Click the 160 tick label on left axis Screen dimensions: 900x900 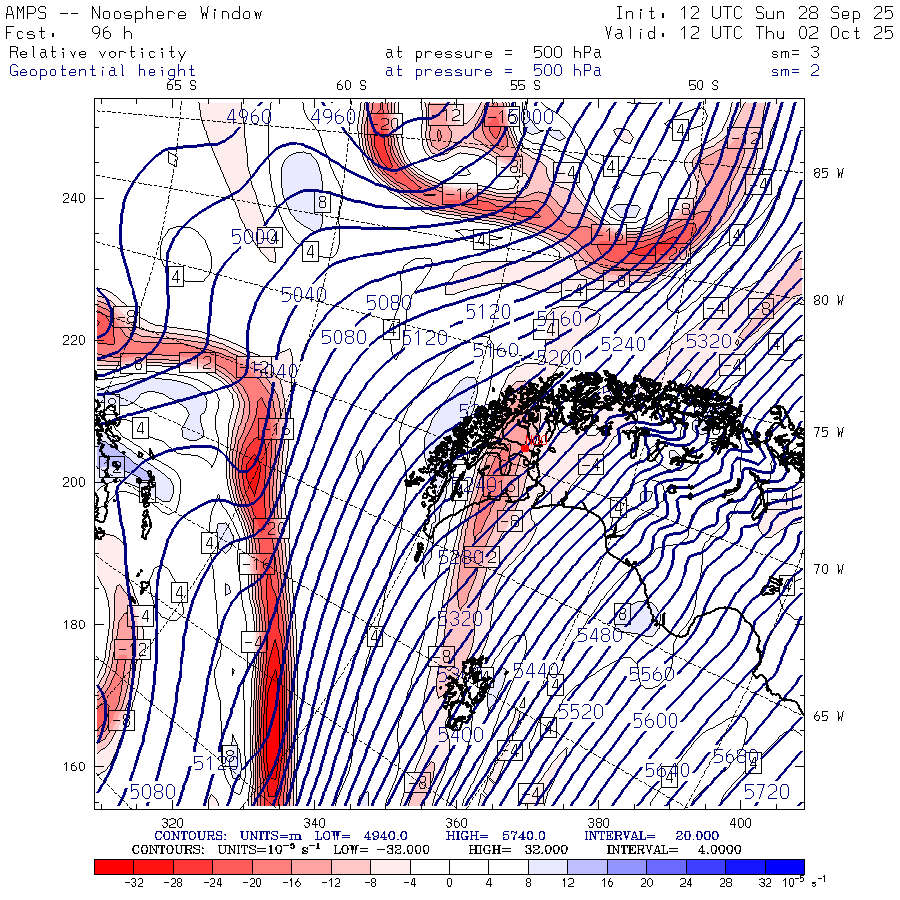click(x=73, y=766)
